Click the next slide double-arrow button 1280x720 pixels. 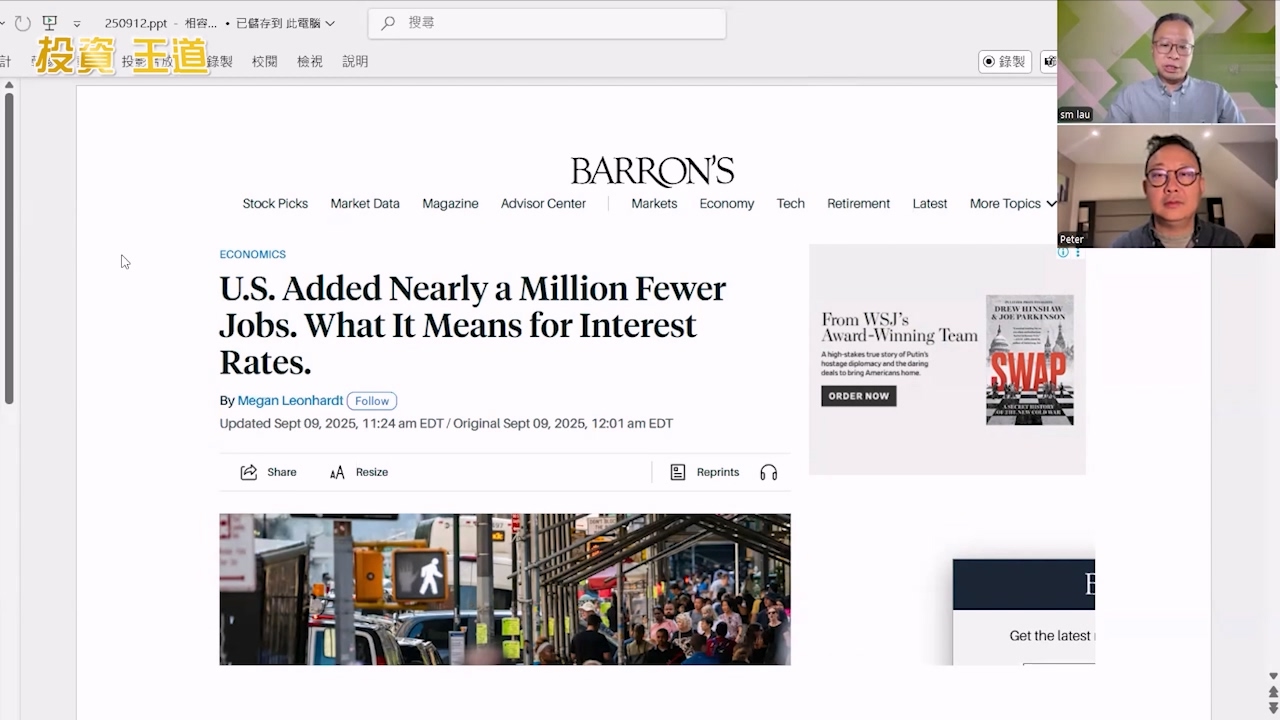coord(1272,708)
